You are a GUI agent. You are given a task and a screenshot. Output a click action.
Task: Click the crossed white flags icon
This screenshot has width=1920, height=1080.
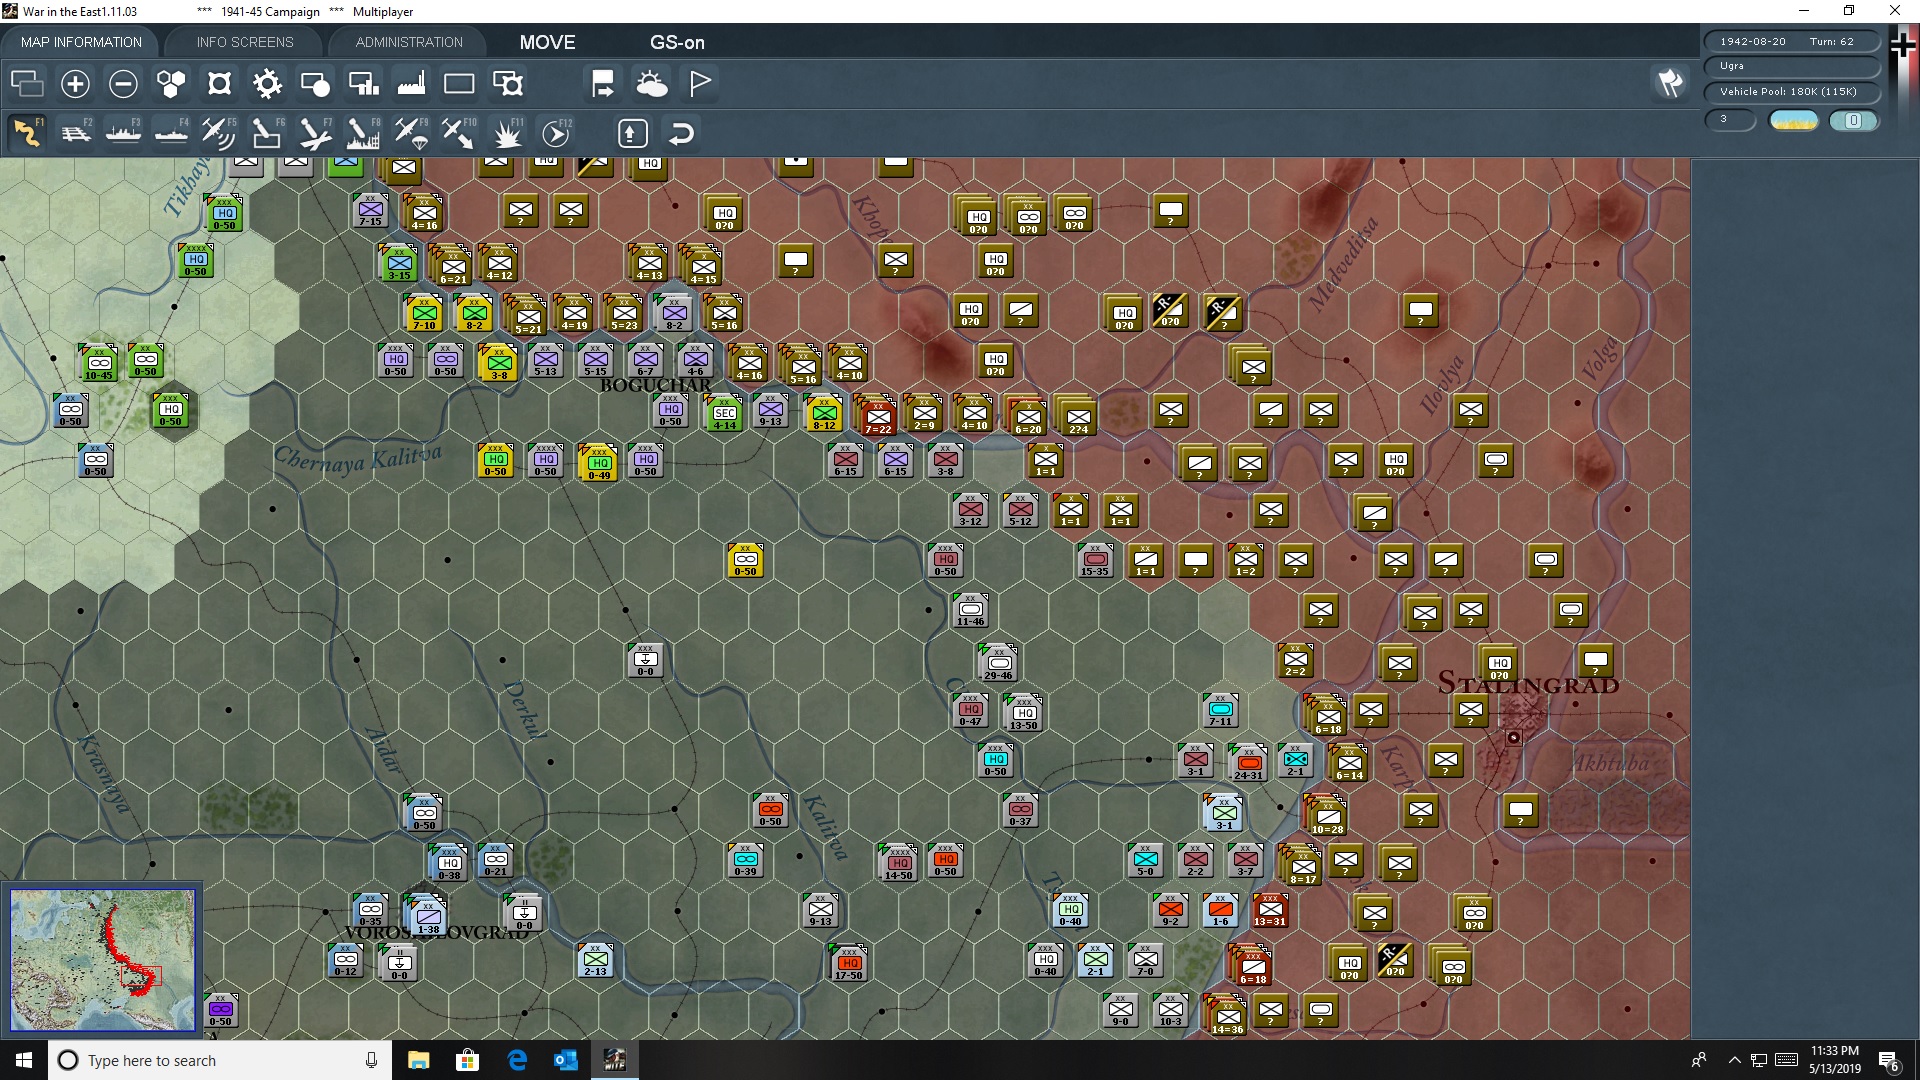(1670, 83)
